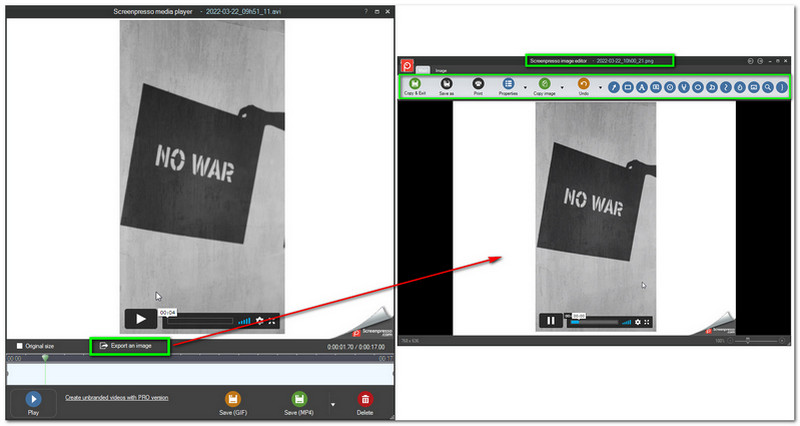The height and width of the screenshot is (426, 800).
Task: Click the redo arrow in the editor title bar
Action: click(760, 61)
